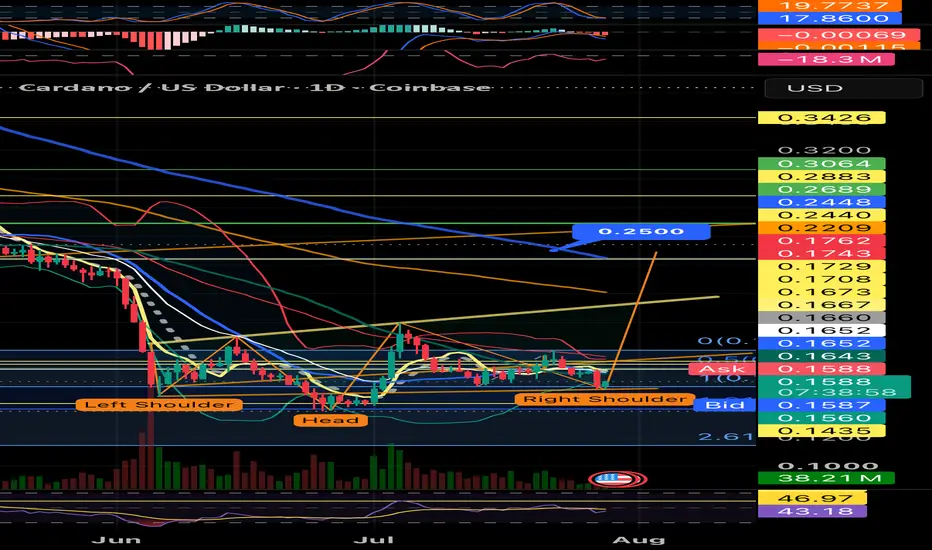
Task: Select the blue 17.8600 indicator value
Action: pos(830,18)
